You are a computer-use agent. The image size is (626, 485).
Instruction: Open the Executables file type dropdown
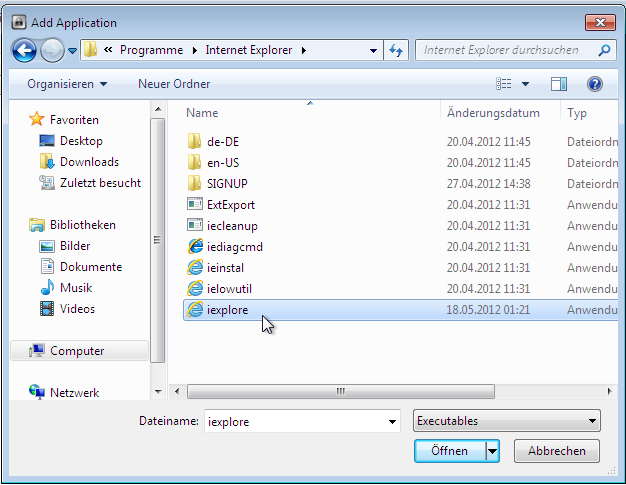pos(506,421)
